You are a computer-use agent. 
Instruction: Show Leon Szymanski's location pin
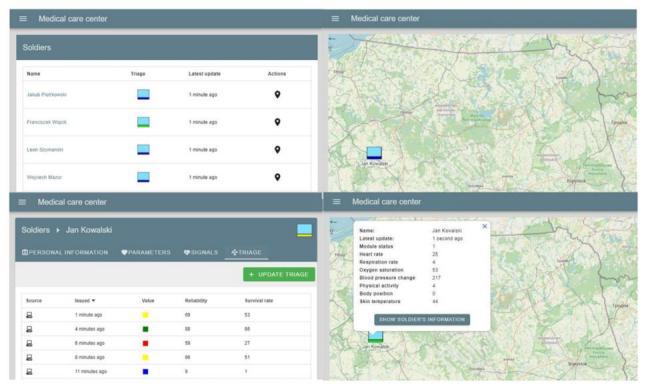(x=277, y=150)
